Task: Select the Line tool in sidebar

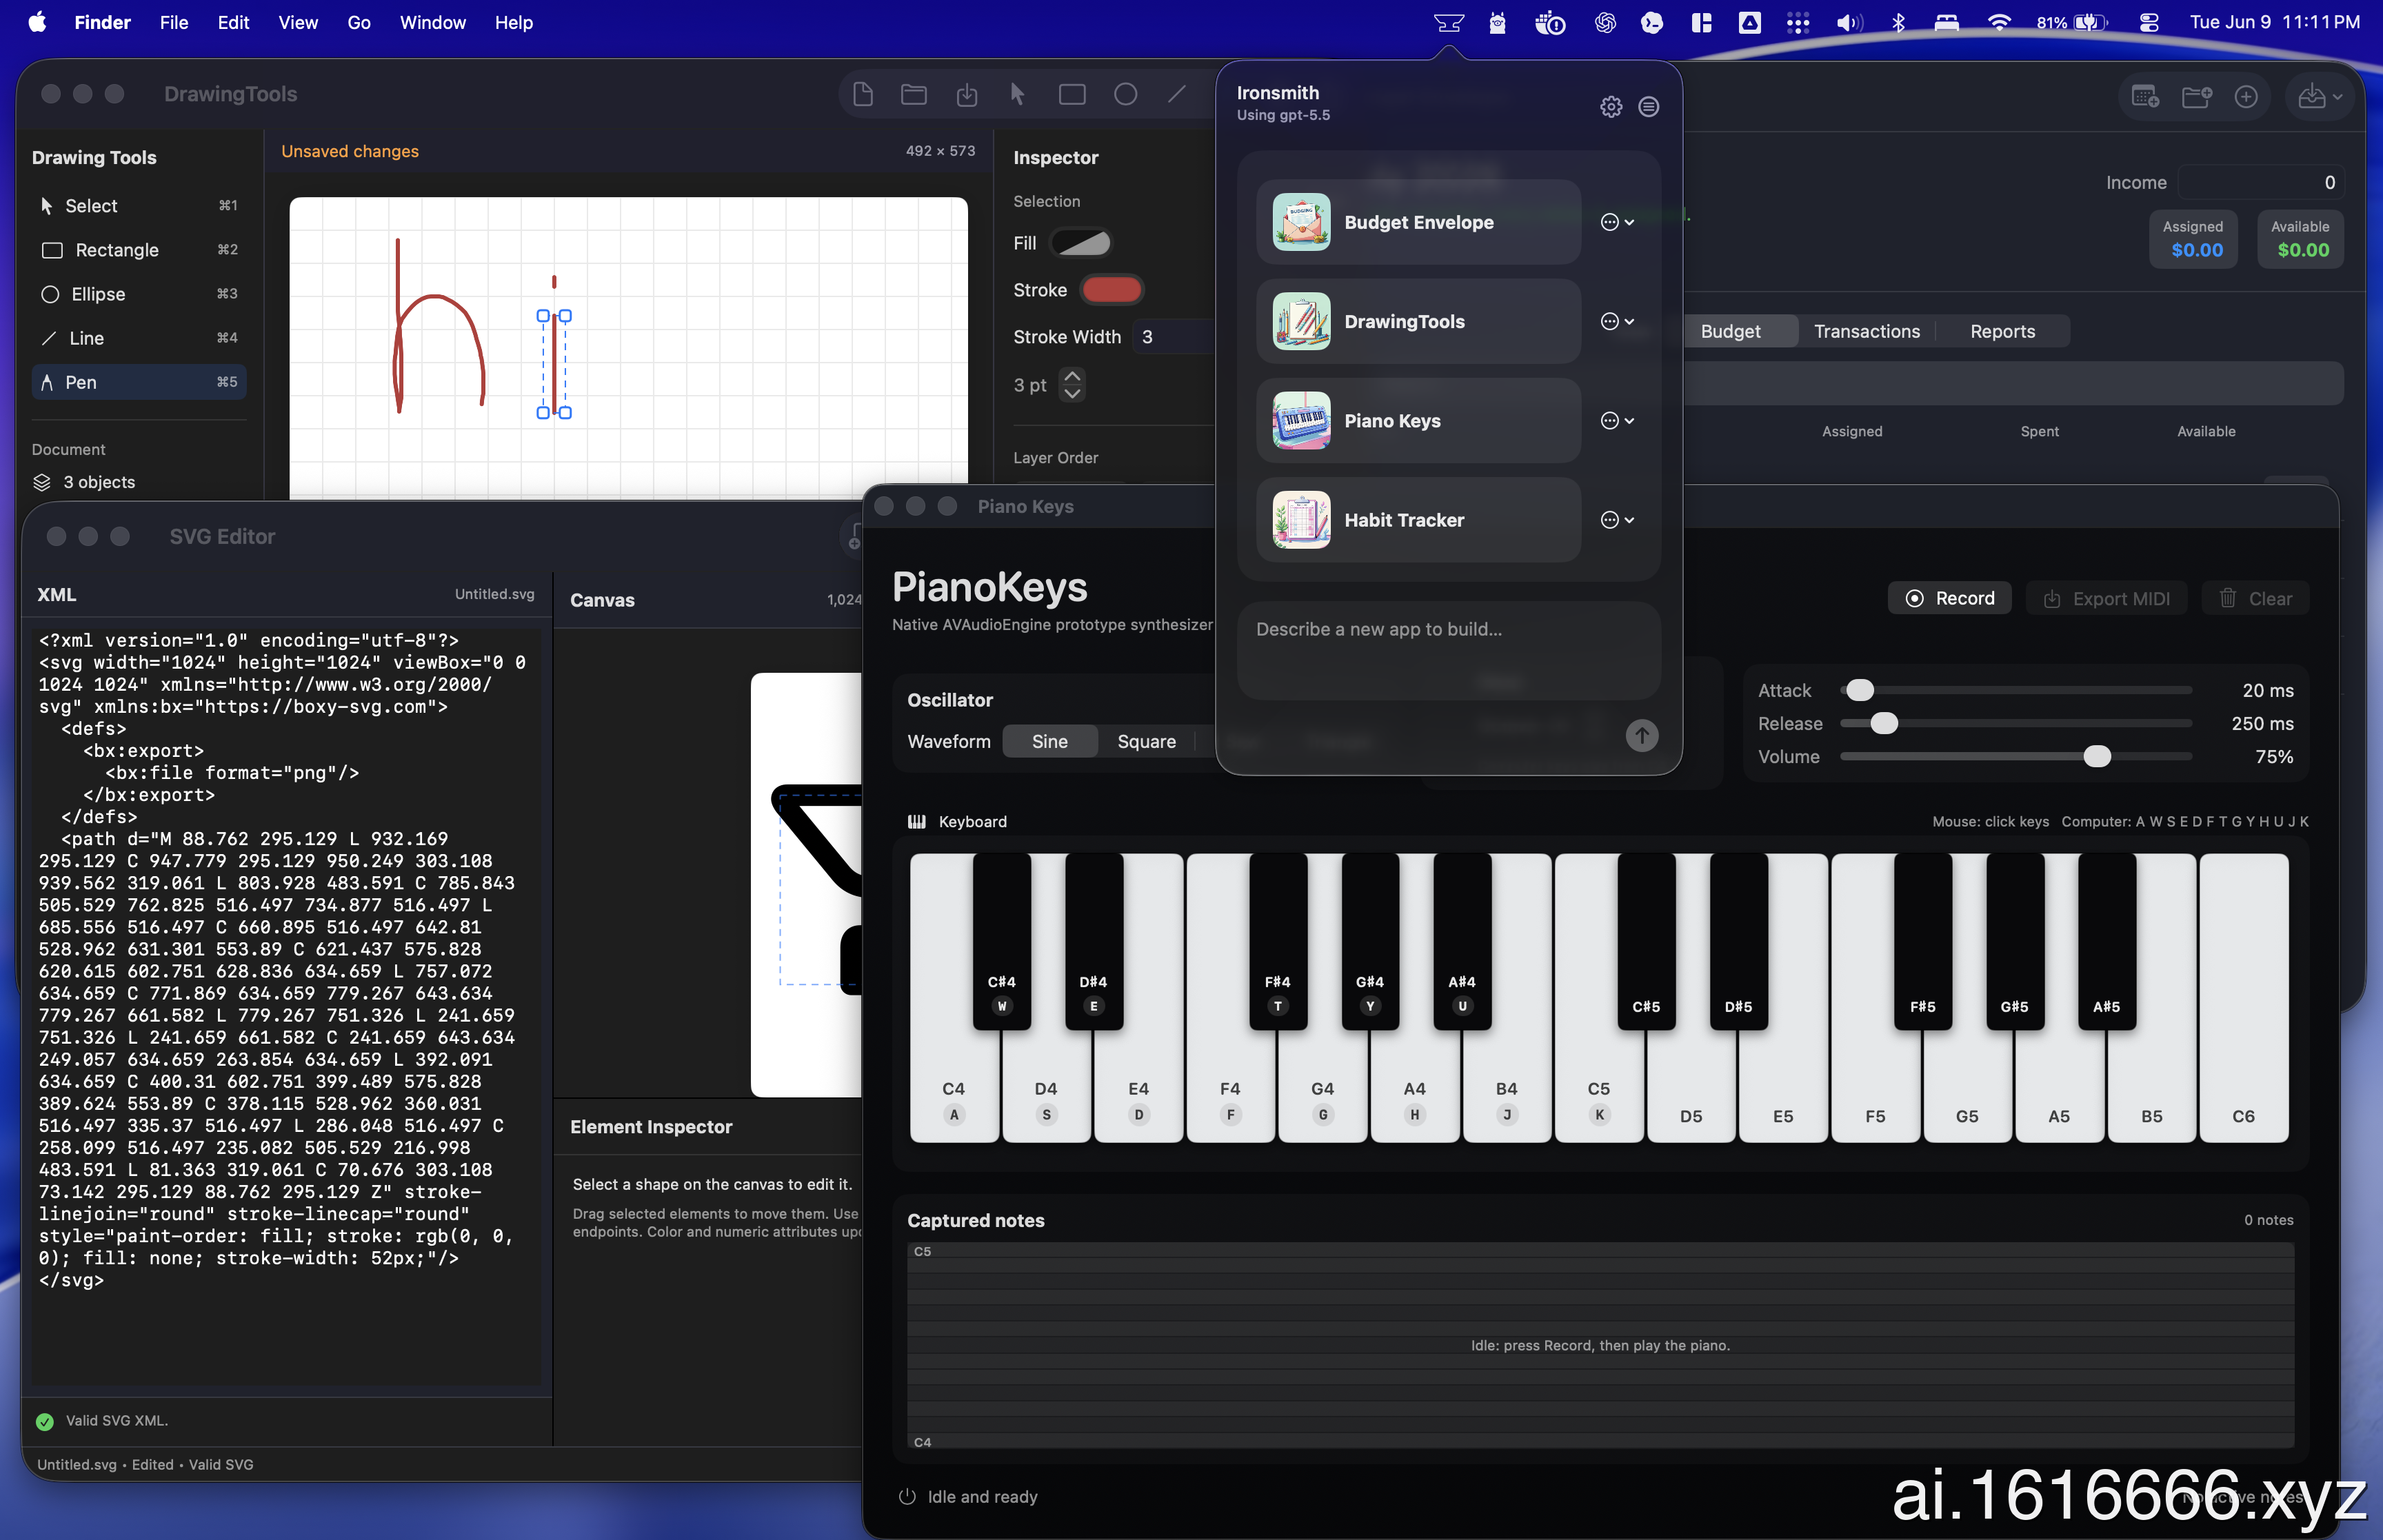Action: (139, 338)
